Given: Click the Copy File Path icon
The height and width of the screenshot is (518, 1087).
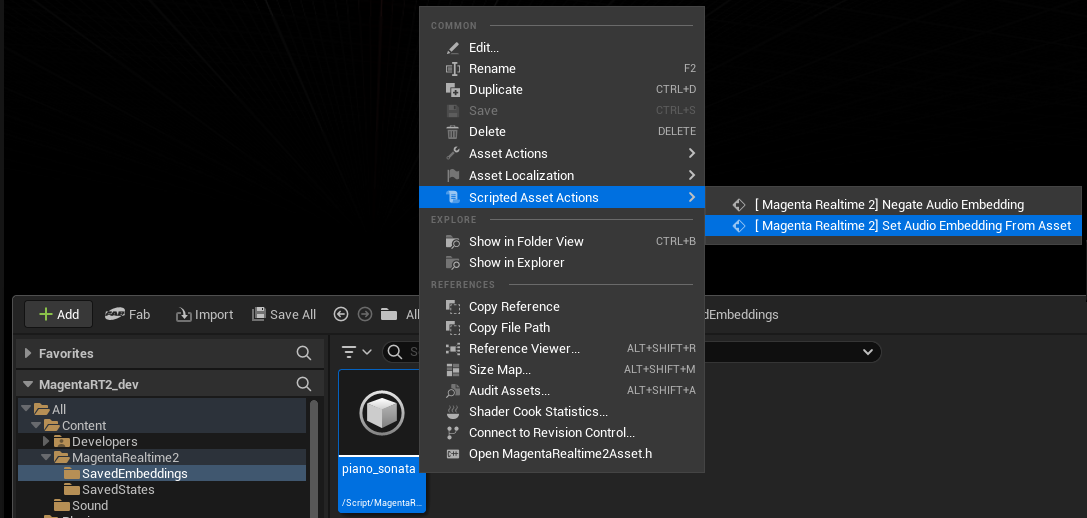Looking at the screenshot, I should pos(453,327).
